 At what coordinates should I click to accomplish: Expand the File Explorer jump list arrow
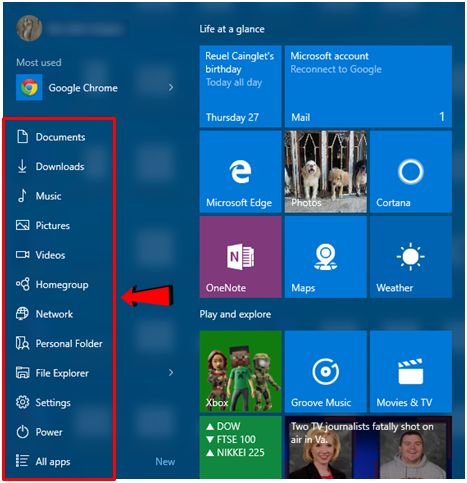tap(171, 373)
